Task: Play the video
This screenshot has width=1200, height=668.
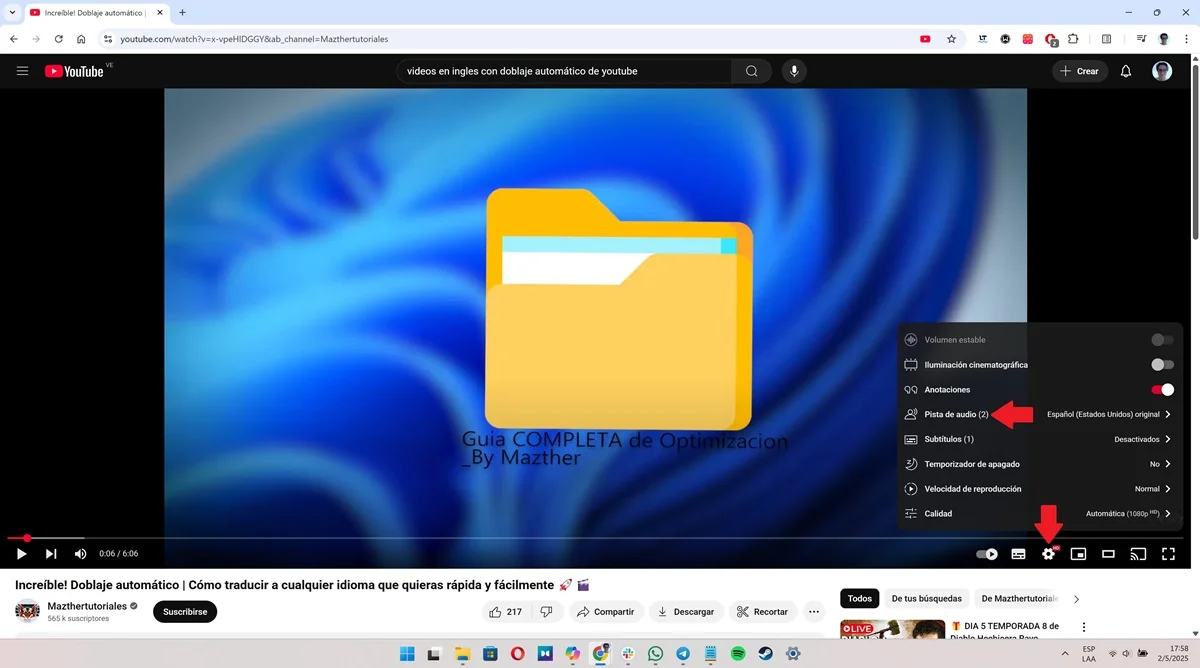Action: click(x=21, y=554)
